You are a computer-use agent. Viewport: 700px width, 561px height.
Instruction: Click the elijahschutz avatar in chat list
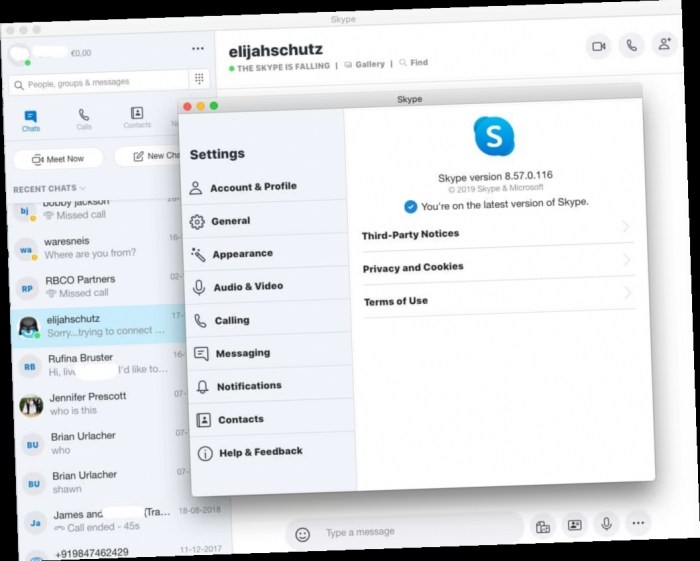29,328
